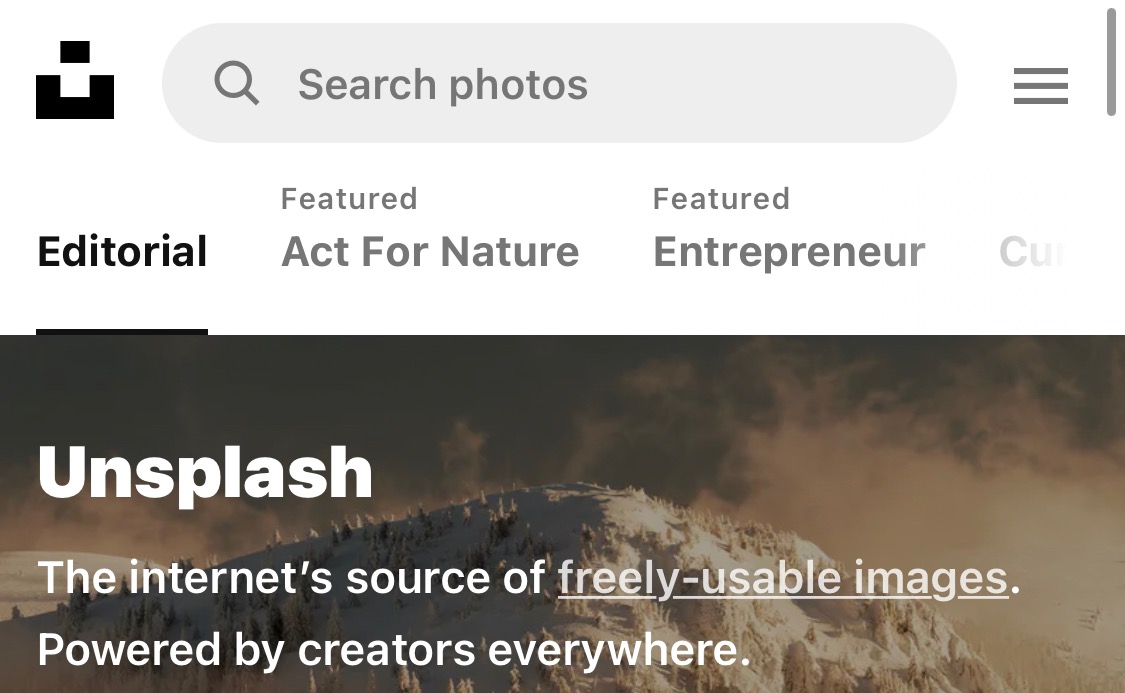Viewport: 1125px width, 693px height.
Task: Click the Powered by creators everywhere text
Action: [394, 650]
